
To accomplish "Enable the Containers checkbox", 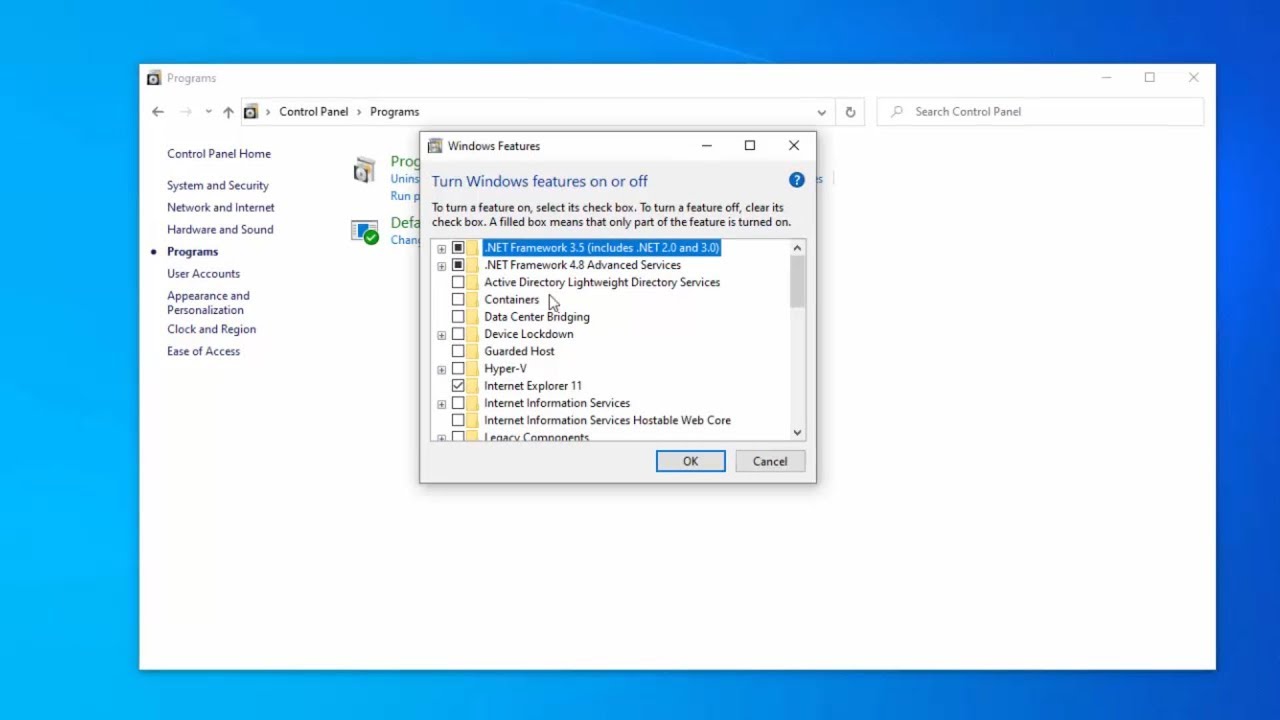I will (x=458, y=300).
